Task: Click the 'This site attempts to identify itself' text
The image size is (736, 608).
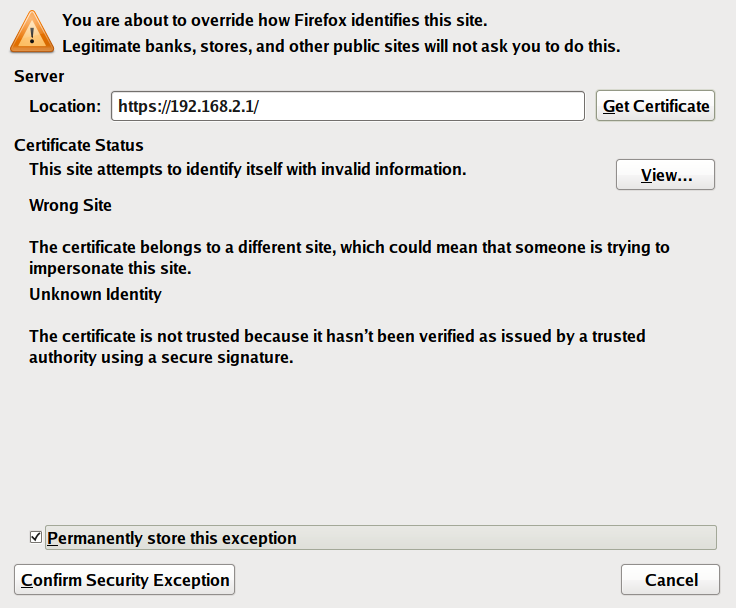Action: click(x=248, y=170)
